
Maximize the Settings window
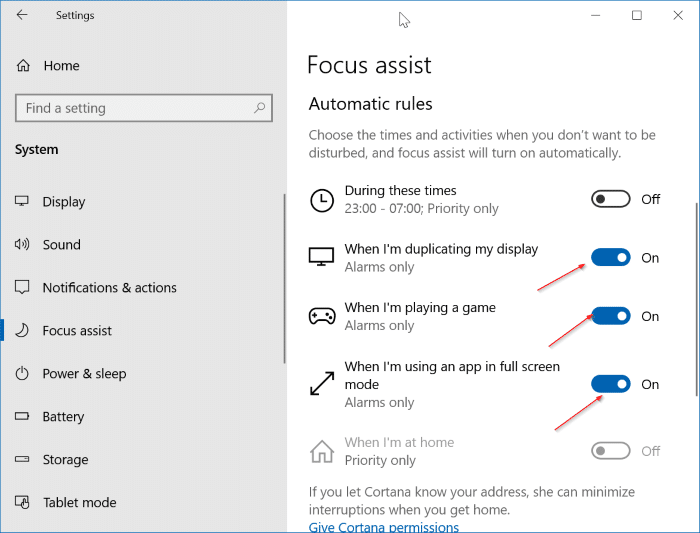637,15
